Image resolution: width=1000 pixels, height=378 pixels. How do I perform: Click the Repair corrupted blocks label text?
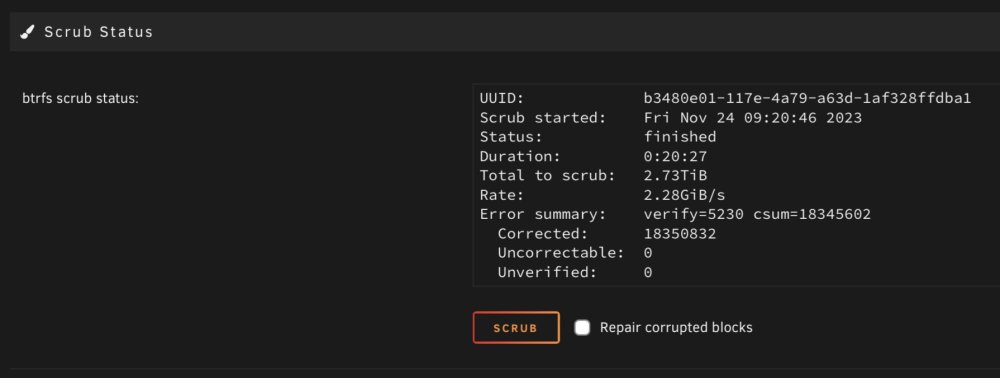676,328
